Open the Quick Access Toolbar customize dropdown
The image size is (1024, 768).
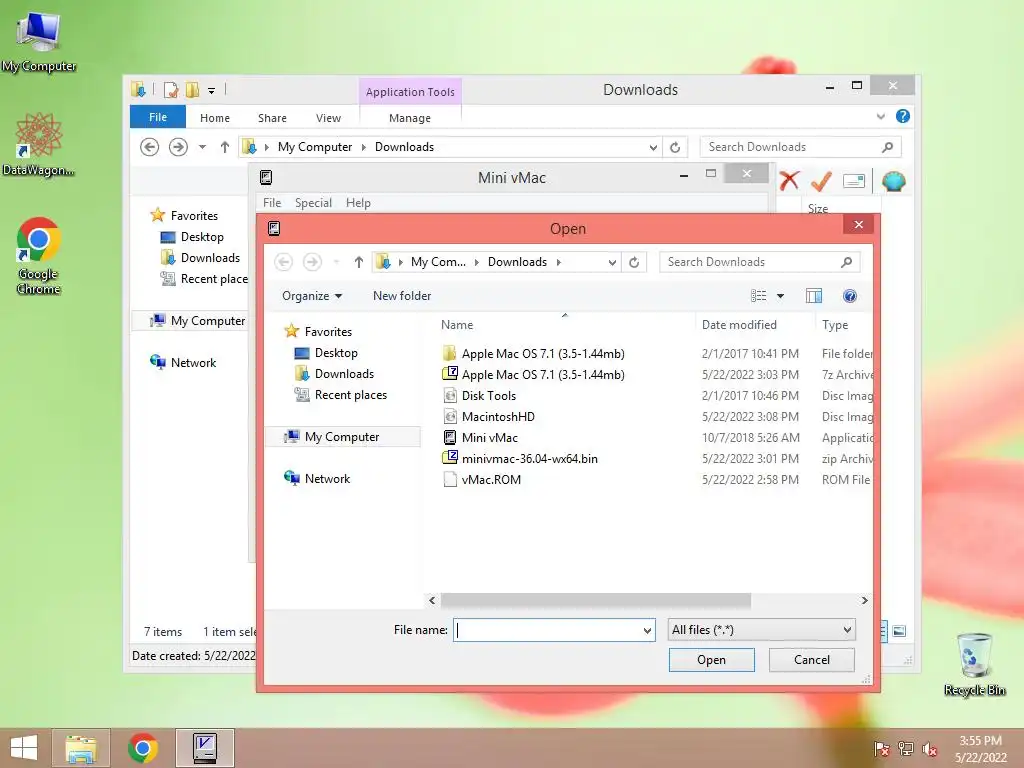(x=212, y=90)
